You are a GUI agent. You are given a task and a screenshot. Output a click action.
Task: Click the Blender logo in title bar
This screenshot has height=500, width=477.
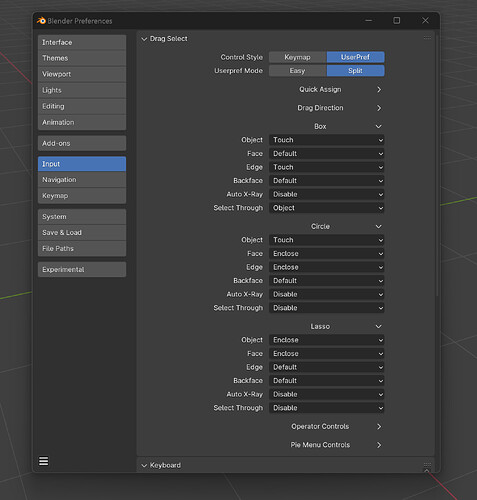(x=41, y=21)
